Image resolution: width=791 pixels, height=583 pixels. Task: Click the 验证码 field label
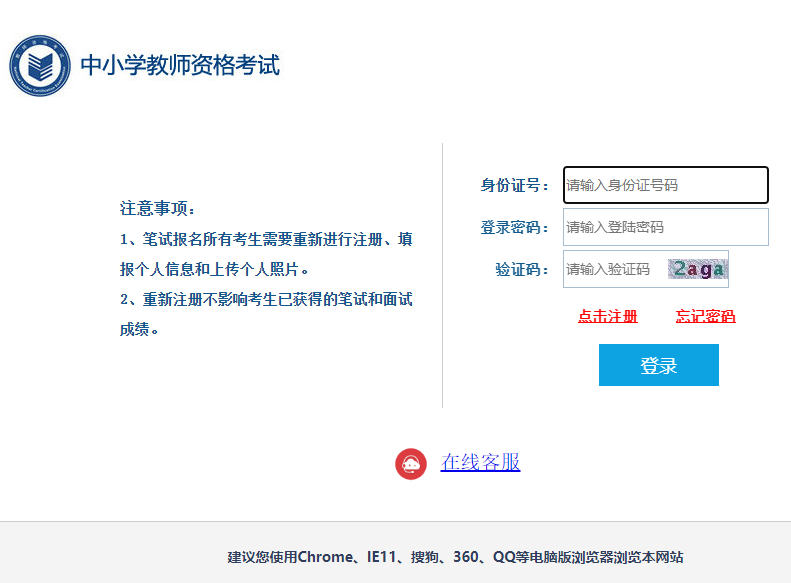pyautogui.click(x=521, y=269)
